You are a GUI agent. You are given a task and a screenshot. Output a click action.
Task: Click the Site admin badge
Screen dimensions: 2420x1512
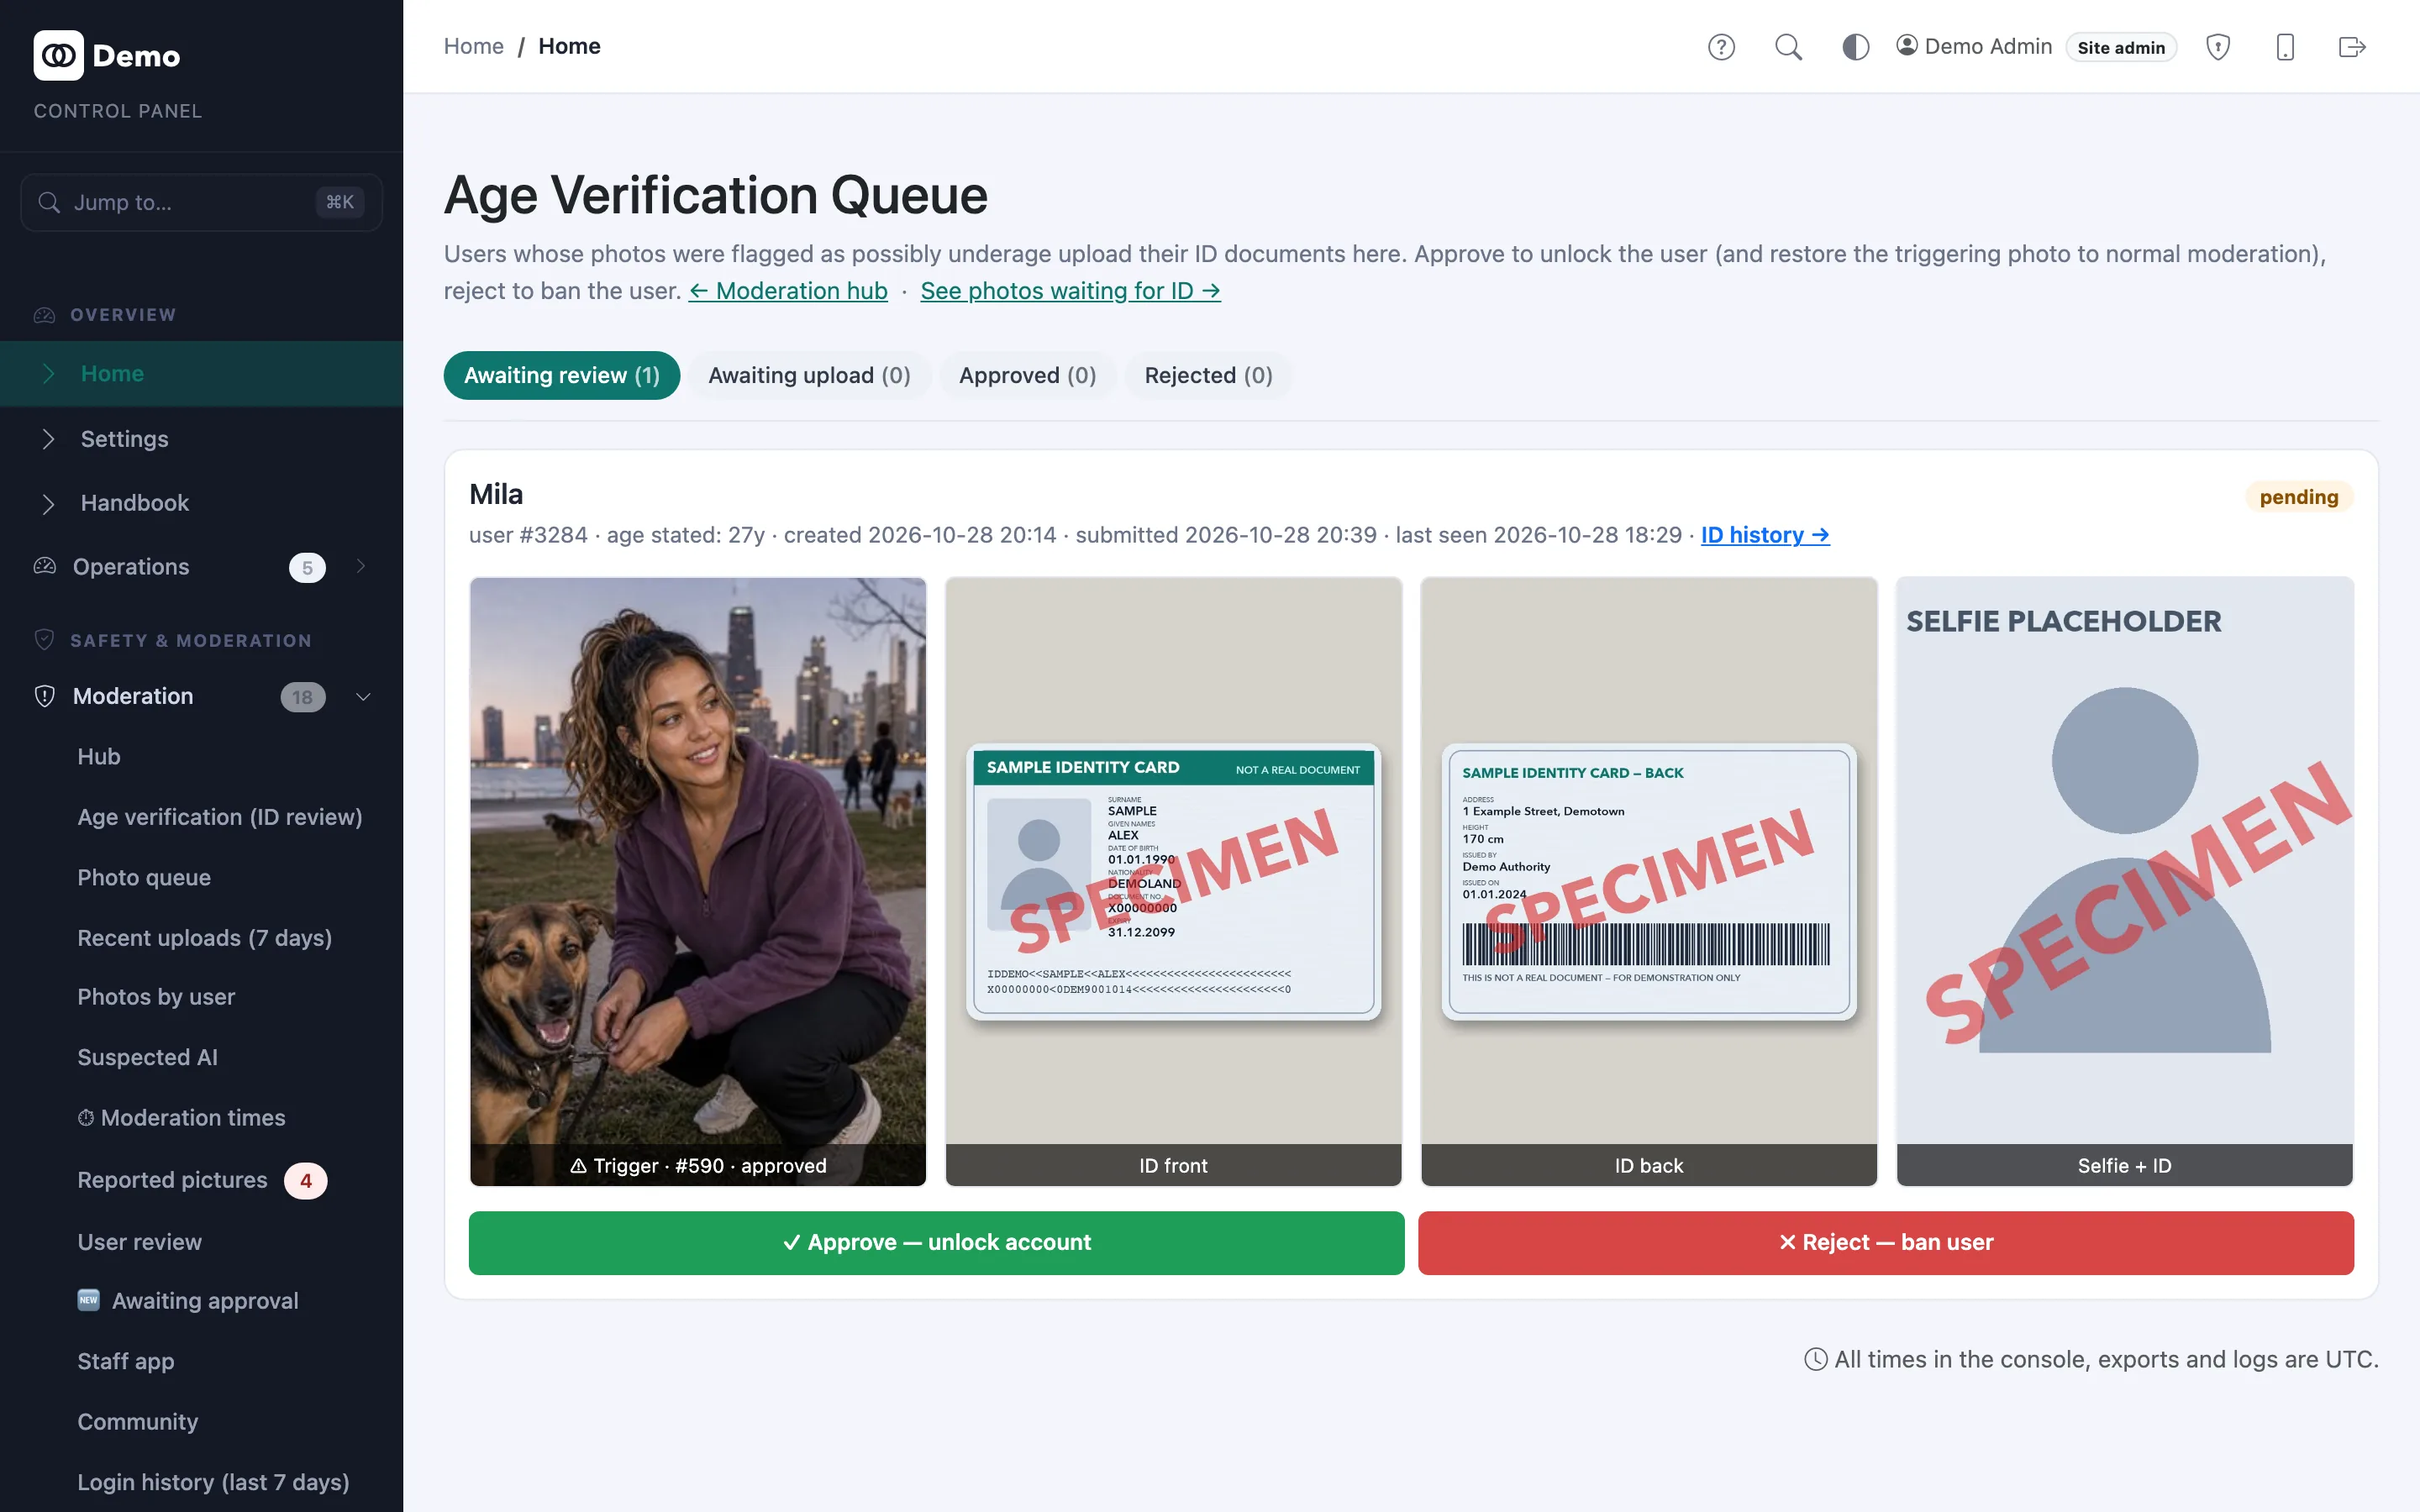(2120, 47)
